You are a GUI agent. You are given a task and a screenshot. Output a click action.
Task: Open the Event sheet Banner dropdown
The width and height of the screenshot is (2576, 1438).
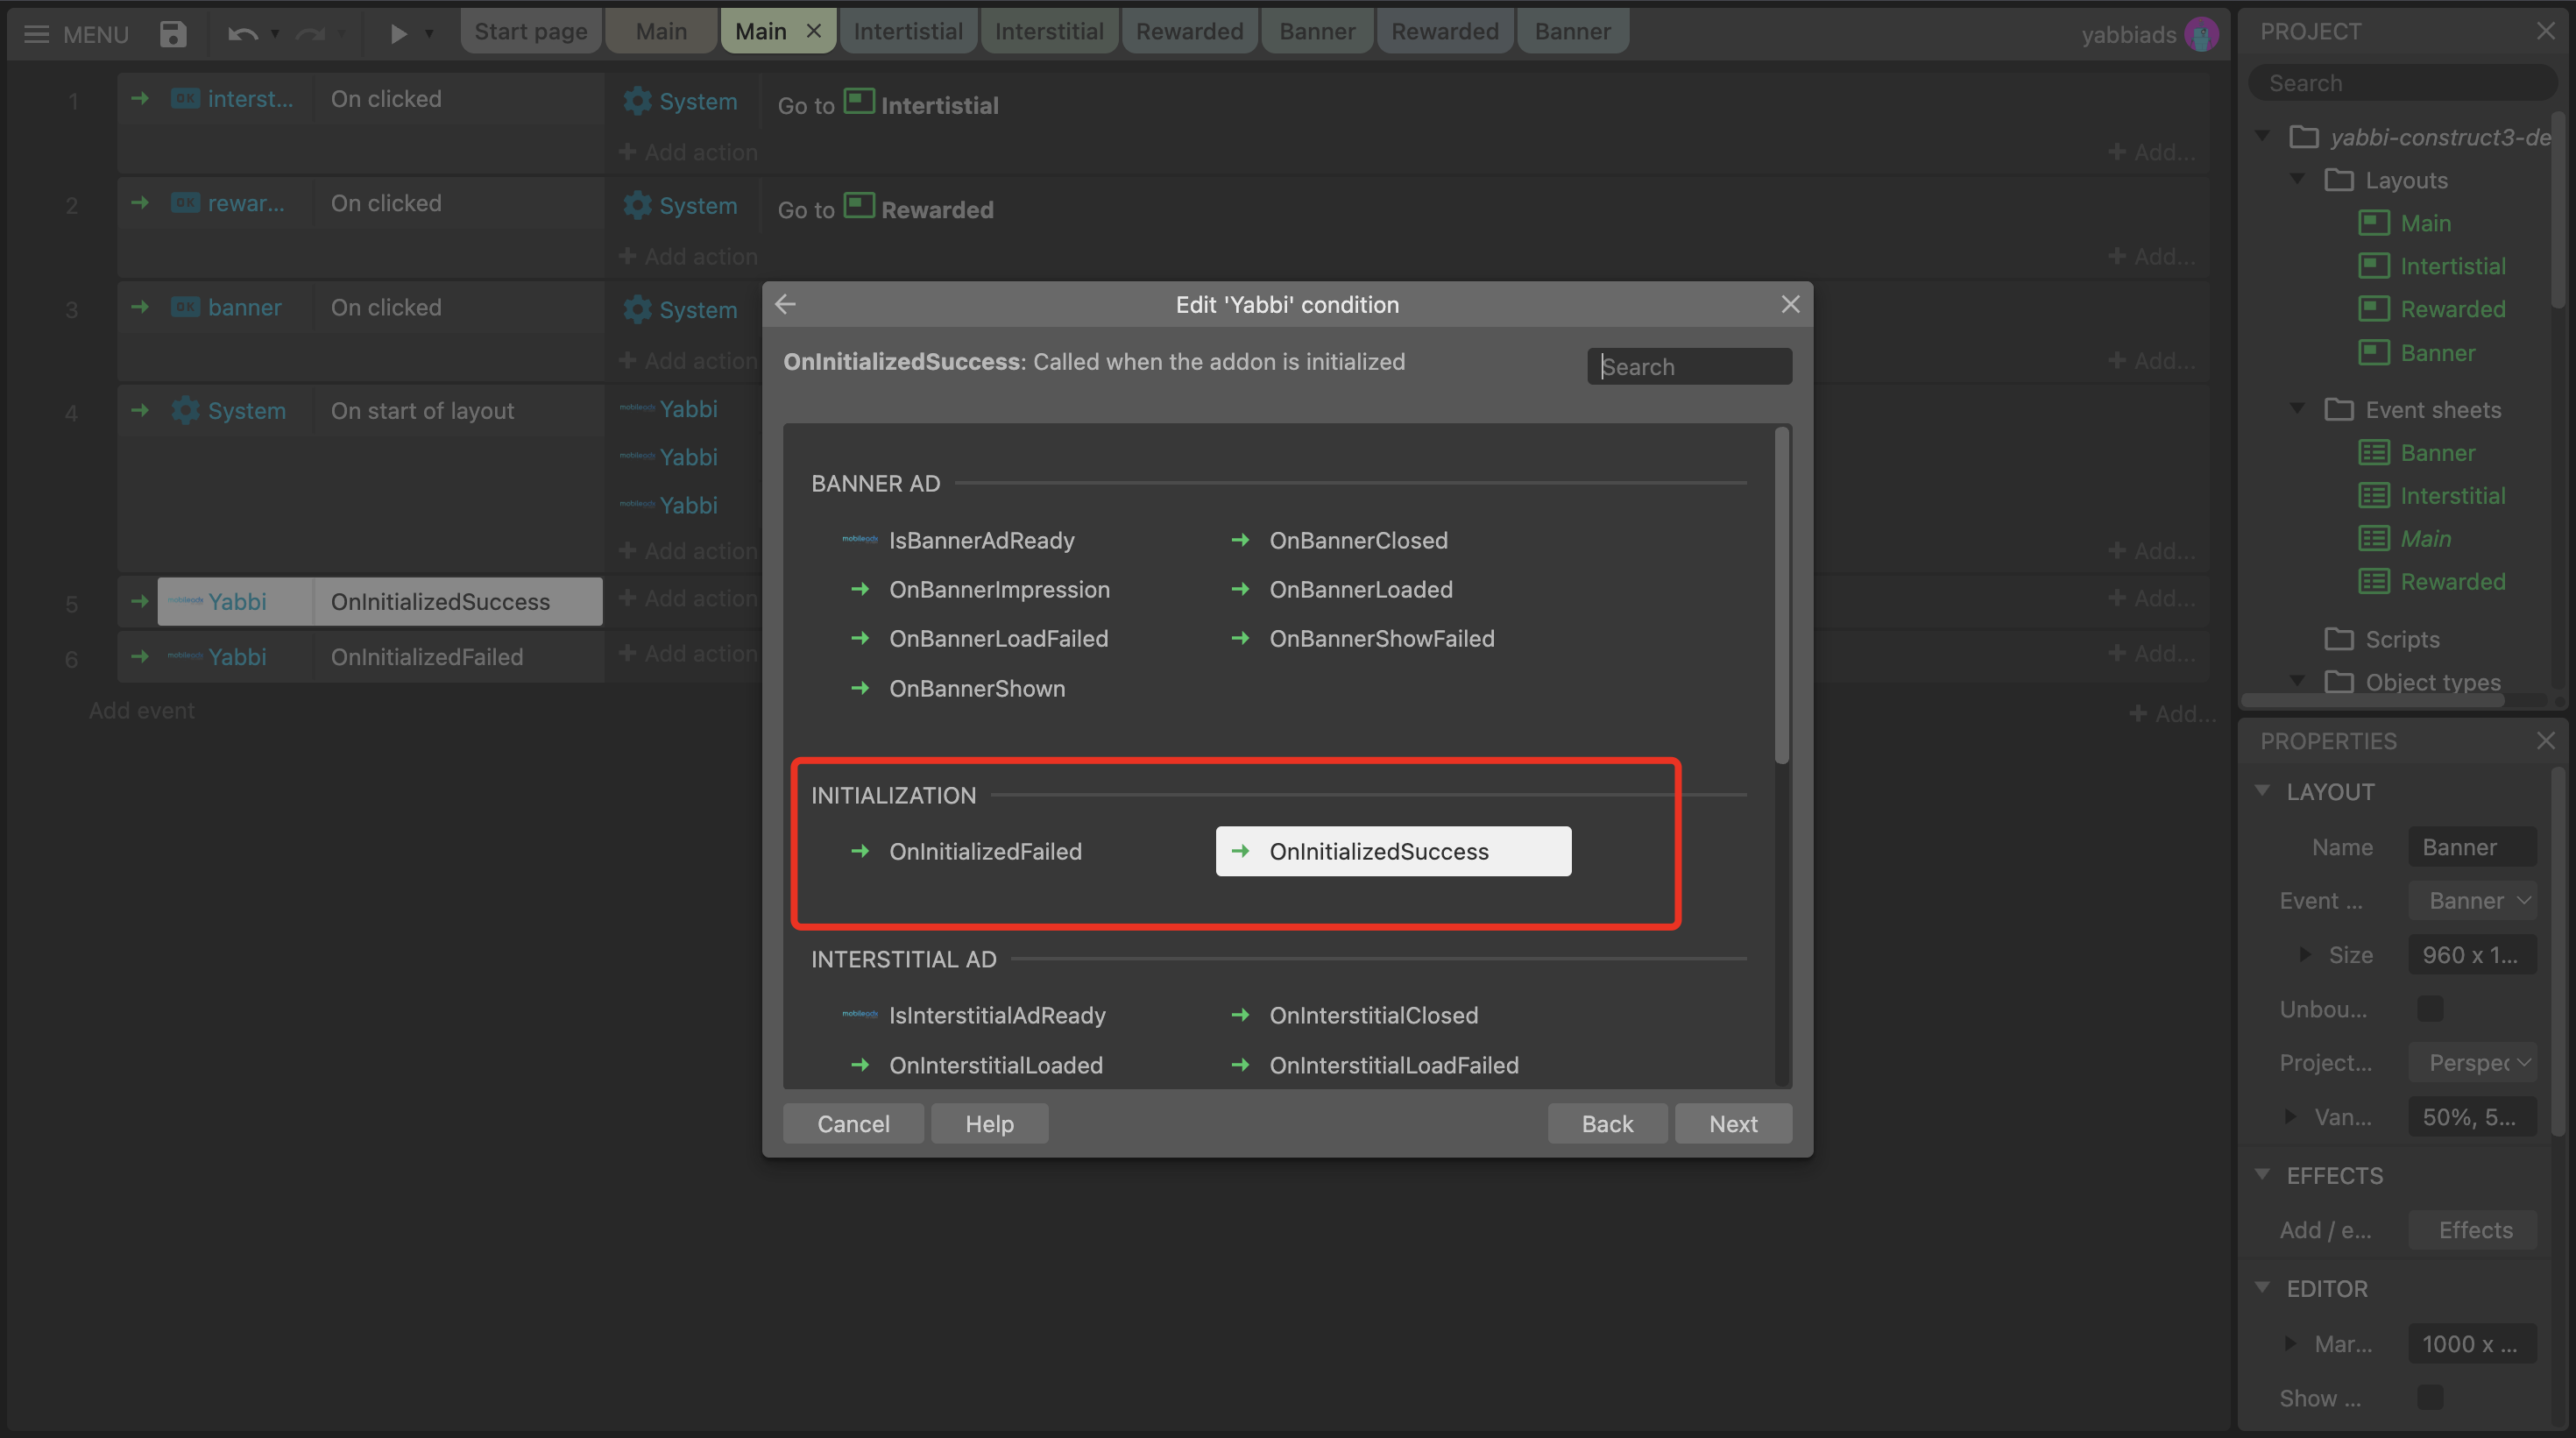tap(2472, 900)
